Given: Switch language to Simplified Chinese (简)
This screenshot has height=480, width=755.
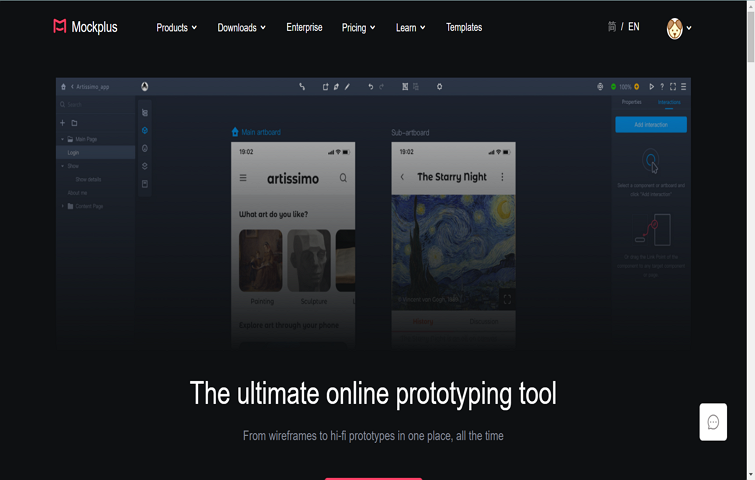Looking at the screenshot, I should click(x=612, y=26).
